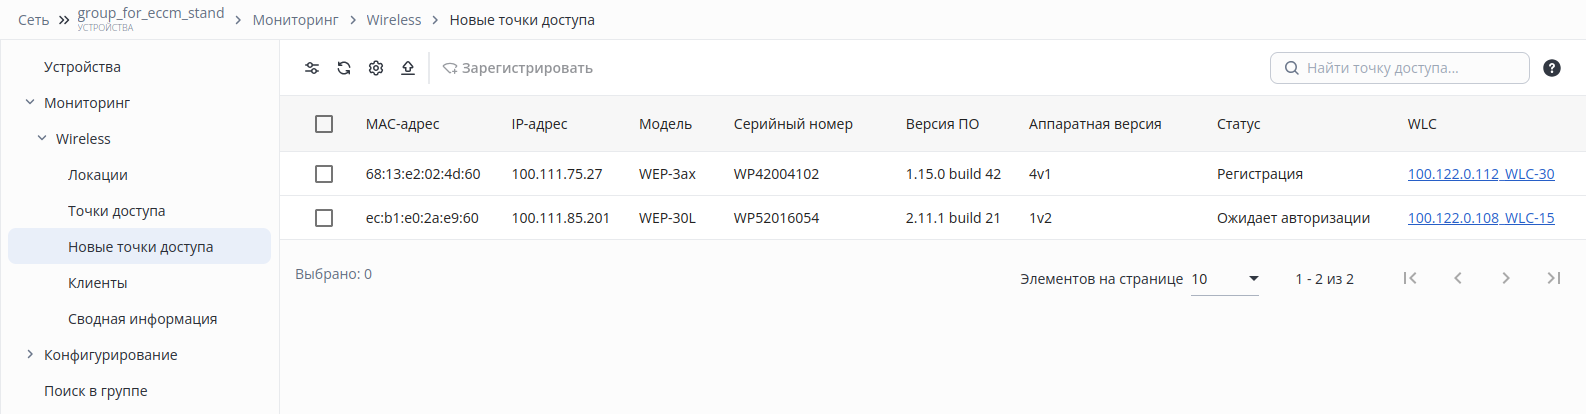Focus the Найти точку доступа search field
The height and width of the screenshot is (414, 1586).
point(1400,68)
